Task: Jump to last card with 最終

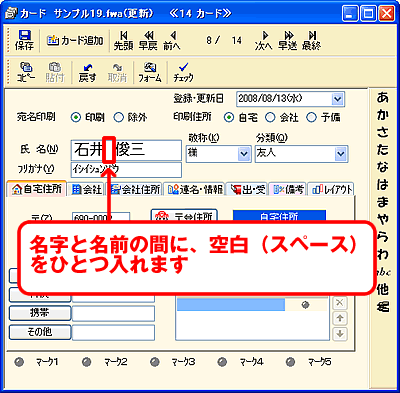Action: tap(312, 41)
